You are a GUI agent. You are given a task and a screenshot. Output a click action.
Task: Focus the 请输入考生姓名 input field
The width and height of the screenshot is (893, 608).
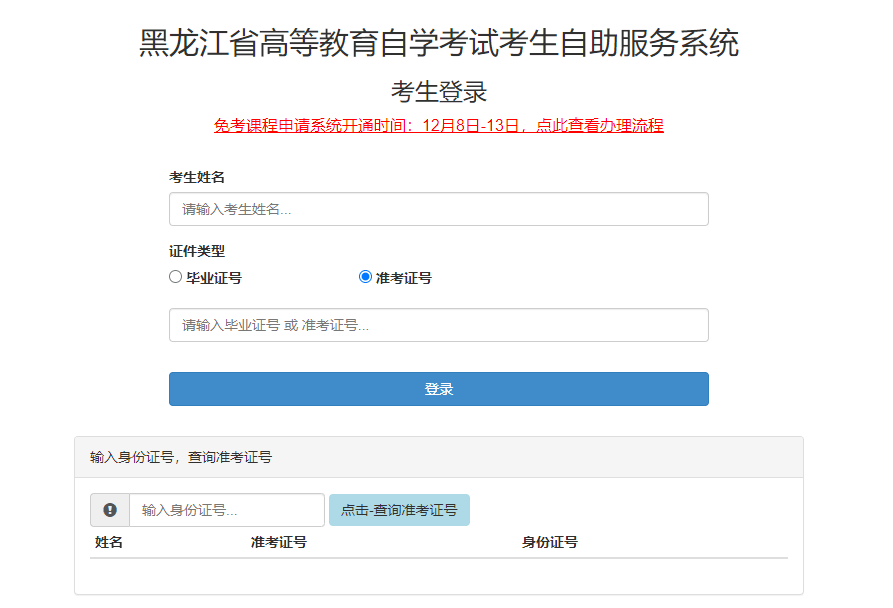point(439,209)
